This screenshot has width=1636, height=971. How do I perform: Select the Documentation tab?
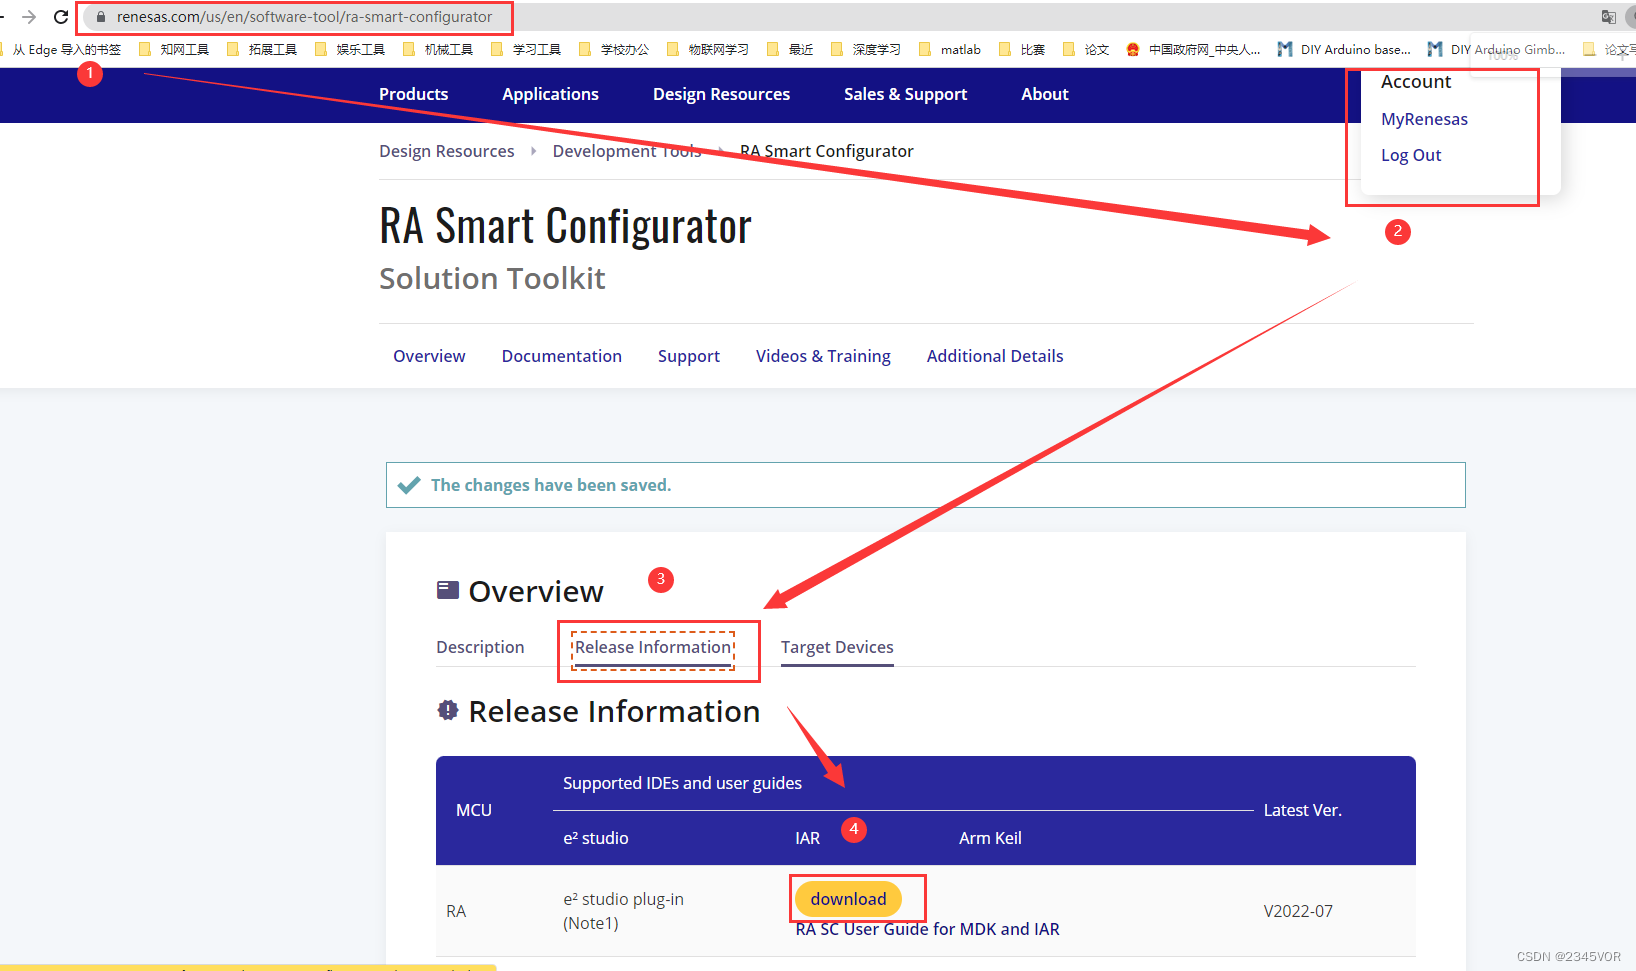point(561,356)
